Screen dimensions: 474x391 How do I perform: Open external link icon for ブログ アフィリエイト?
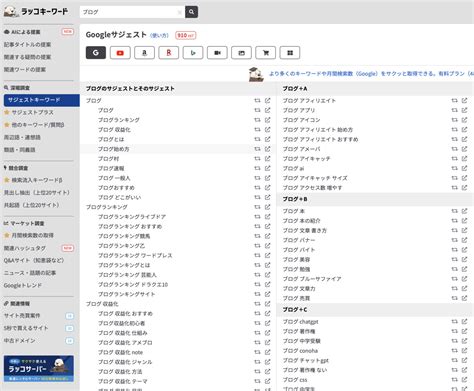pos(464,100)
